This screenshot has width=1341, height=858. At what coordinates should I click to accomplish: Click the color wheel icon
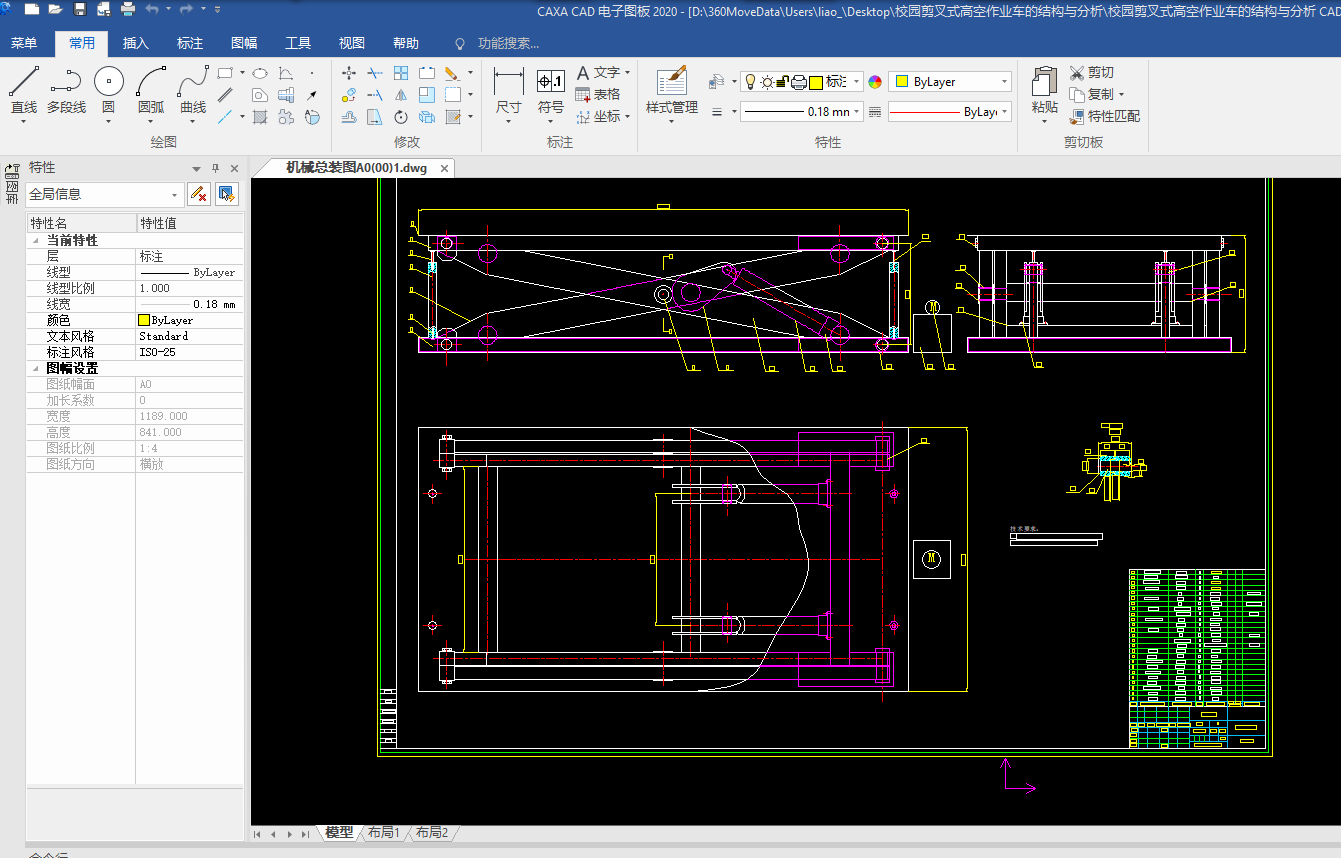click(x=875, y=82)
